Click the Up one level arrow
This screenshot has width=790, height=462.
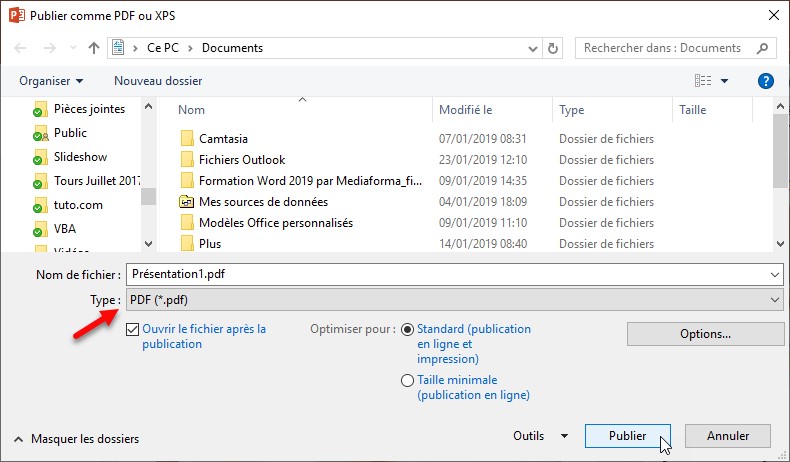coord(94,48)
